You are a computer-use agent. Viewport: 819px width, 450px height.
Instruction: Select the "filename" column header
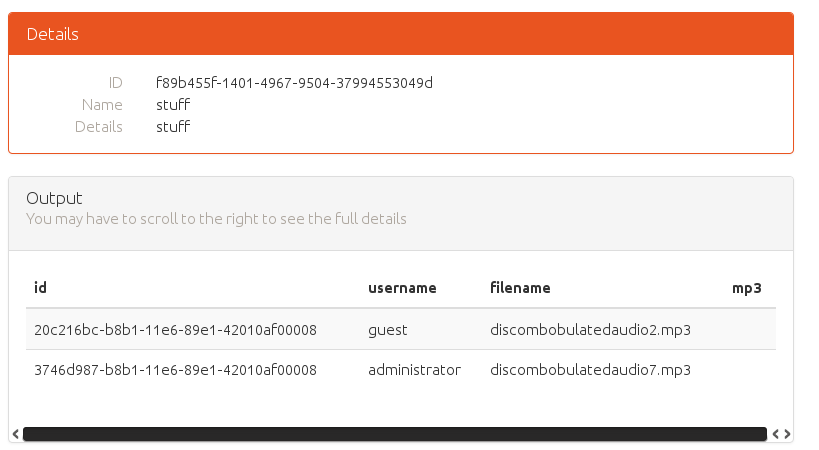coord(520,288)
